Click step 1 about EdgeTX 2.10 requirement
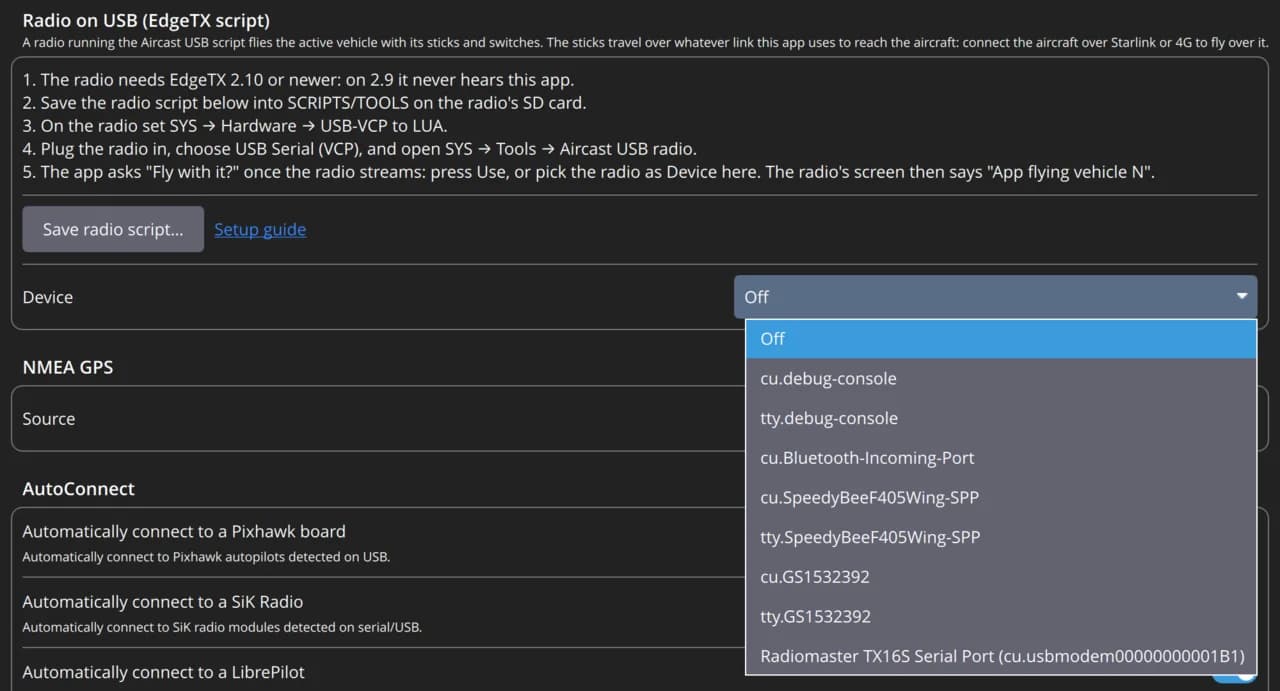Image resolution: width=1280 pixels, height=691 pixels. pyautogui.click(x=298, y=80)
